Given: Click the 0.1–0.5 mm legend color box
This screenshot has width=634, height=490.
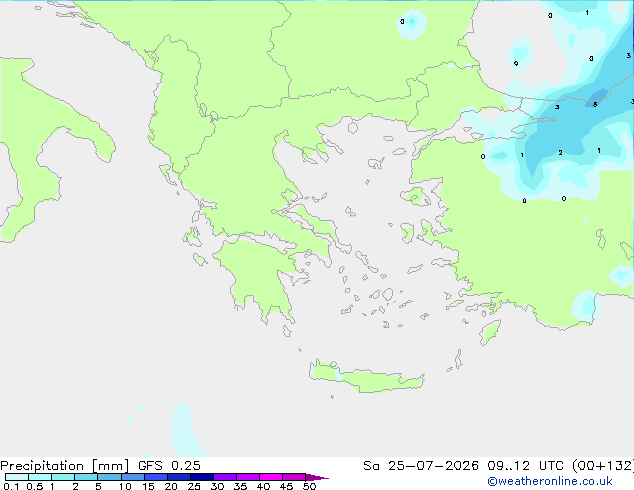Looking at the screenshot, I should click(x=17, y=477).
